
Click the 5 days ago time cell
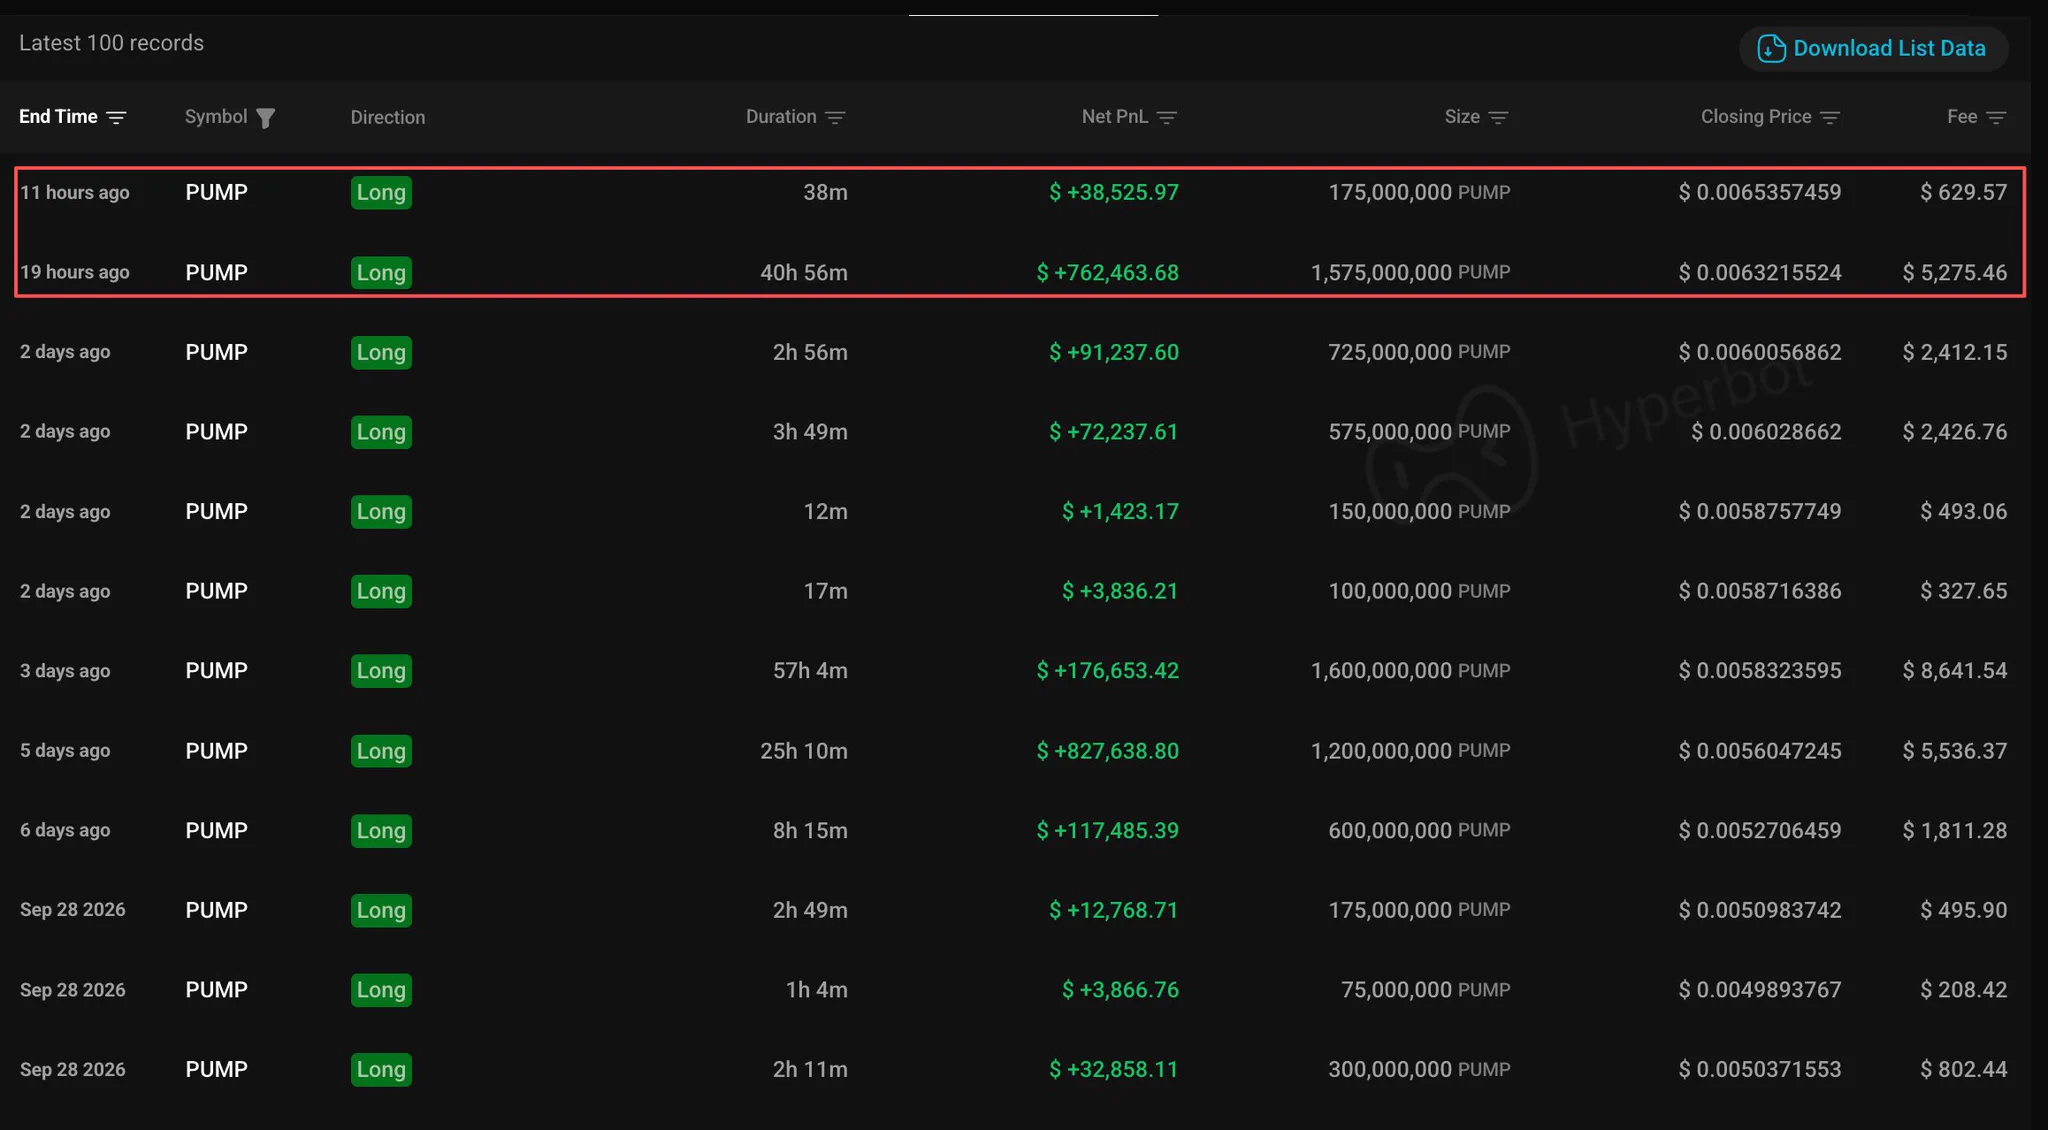pyautogui.click(x=65, y=751)
